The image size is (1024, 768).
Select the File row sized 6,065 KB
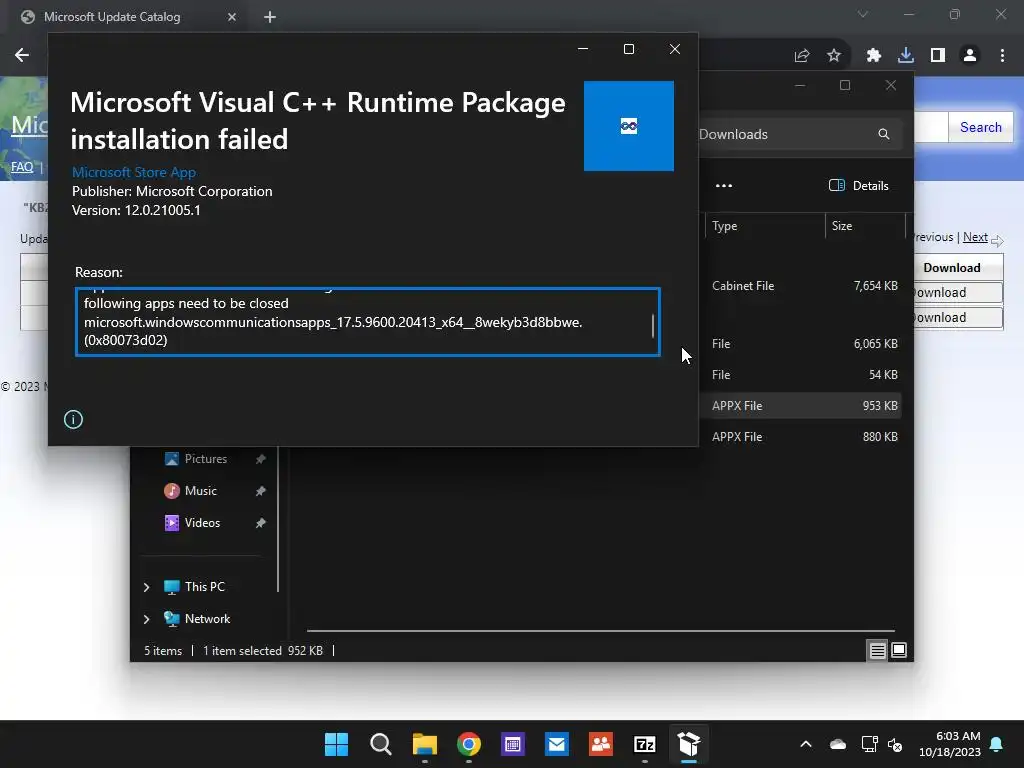pyautogui.click(x=802, y=344)
